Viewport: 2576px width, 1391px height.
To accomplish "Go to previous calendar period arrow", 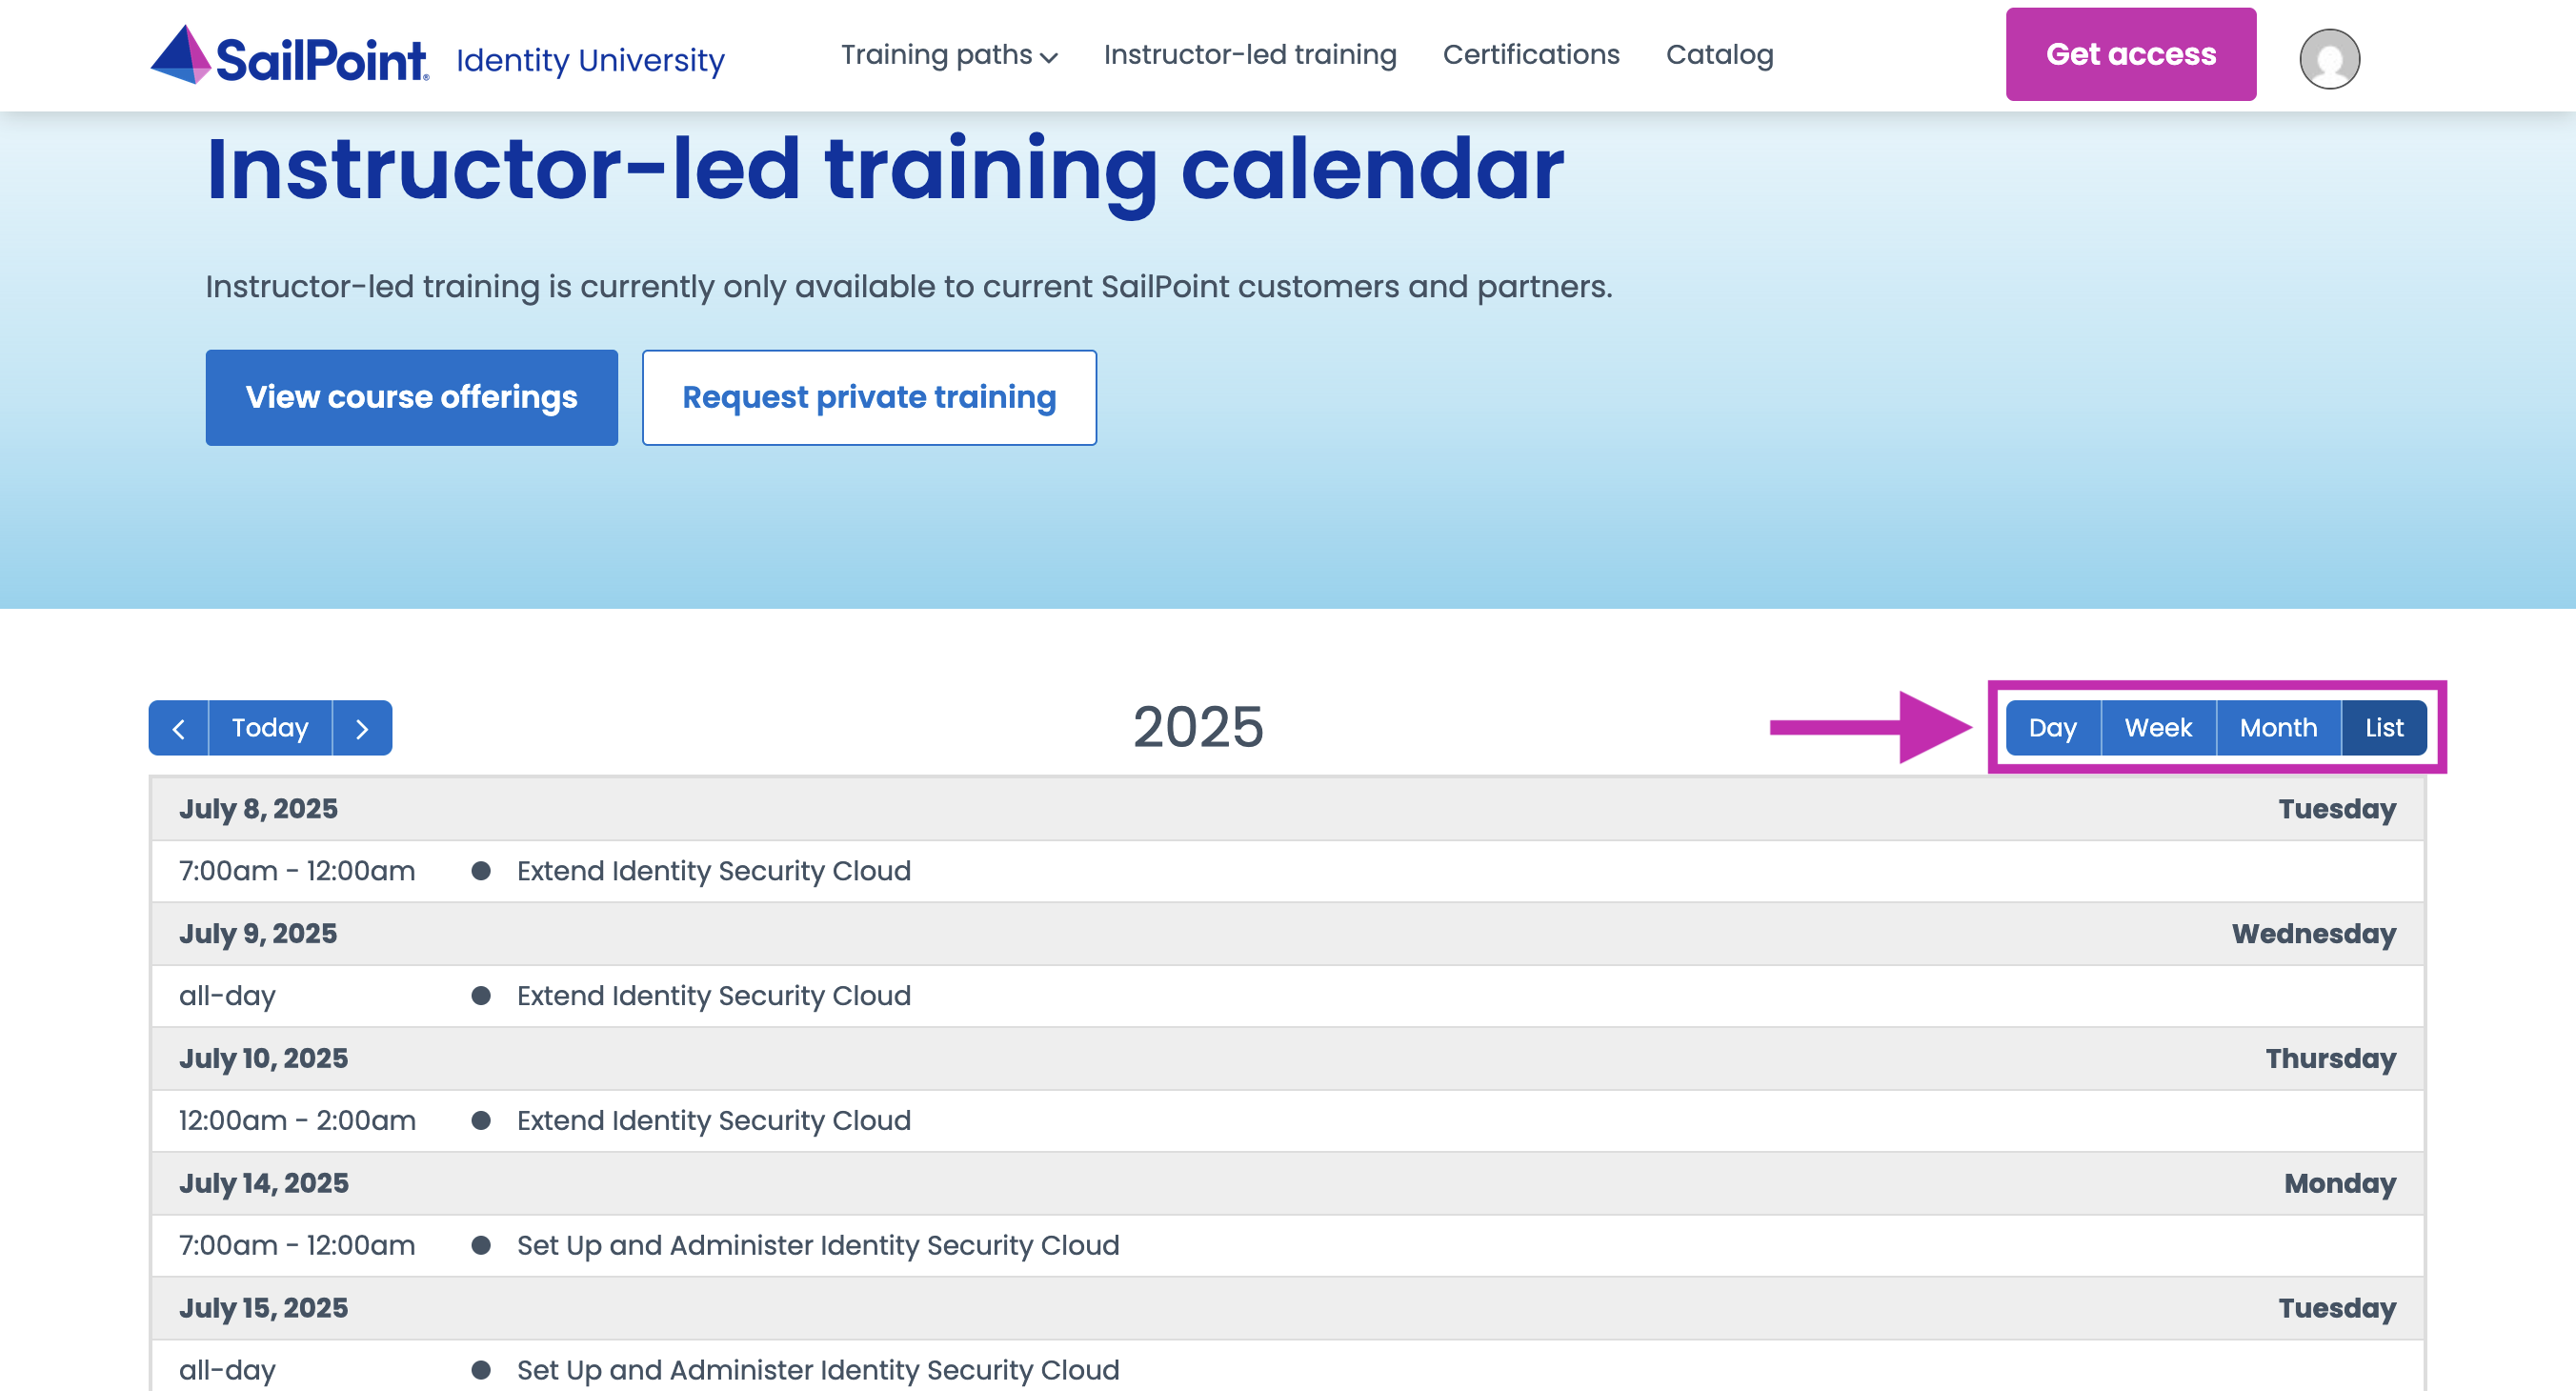I will (178, 728).
